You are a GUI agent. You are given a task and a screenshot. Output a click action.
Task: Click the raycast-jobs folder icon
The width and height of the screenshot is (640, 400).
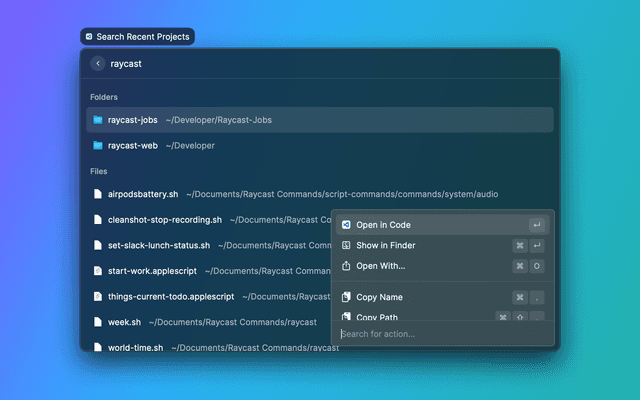click(x=98, y=120)
